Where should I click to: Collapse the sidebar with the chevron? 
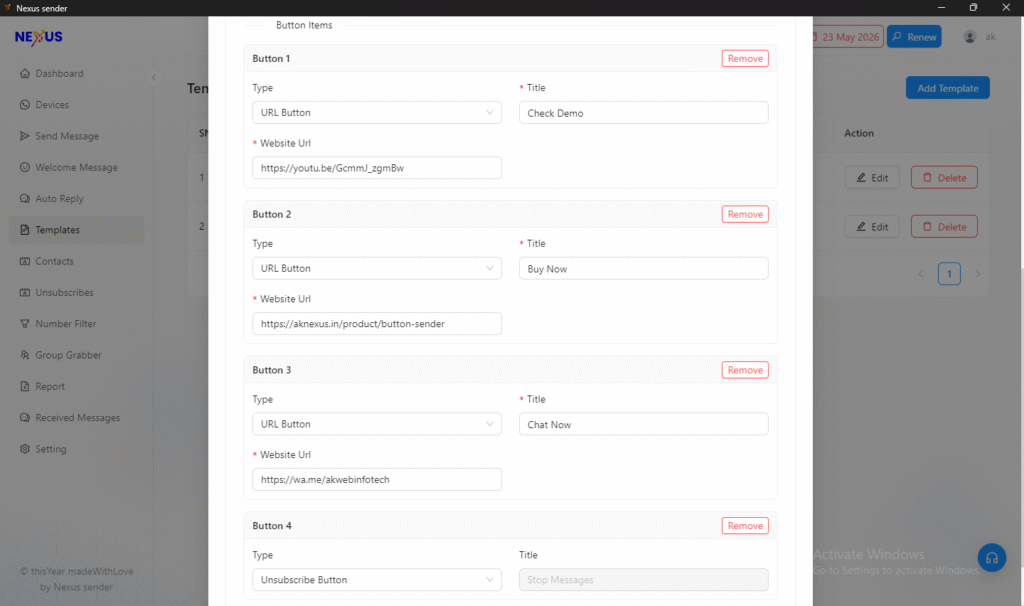coord(153,77)
